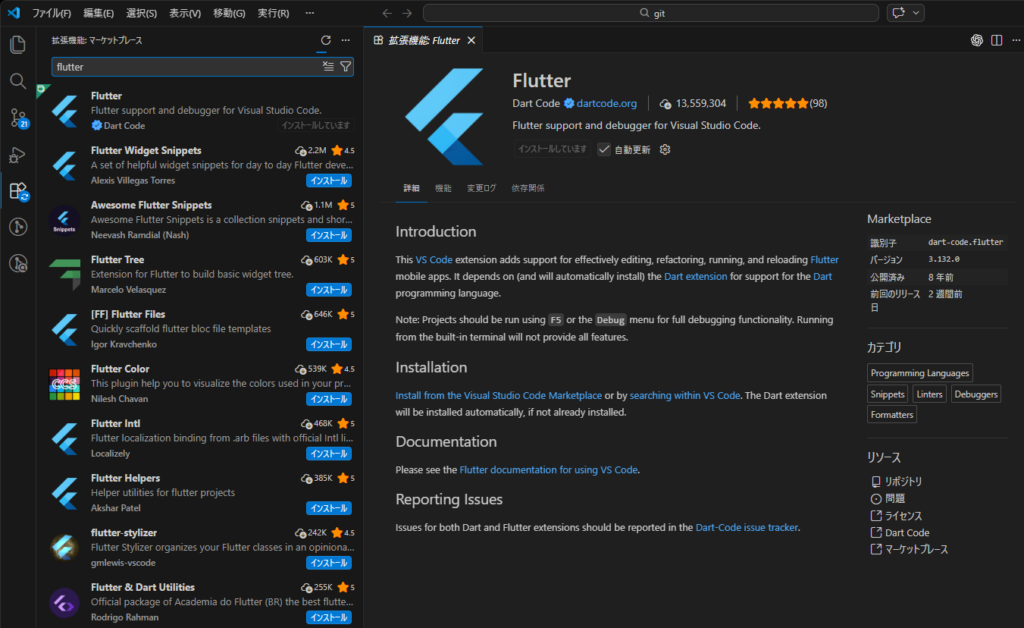Close the 拡張機能: Flutter editor tab
Screen dimensions: 1024x628
click(471, 40)
